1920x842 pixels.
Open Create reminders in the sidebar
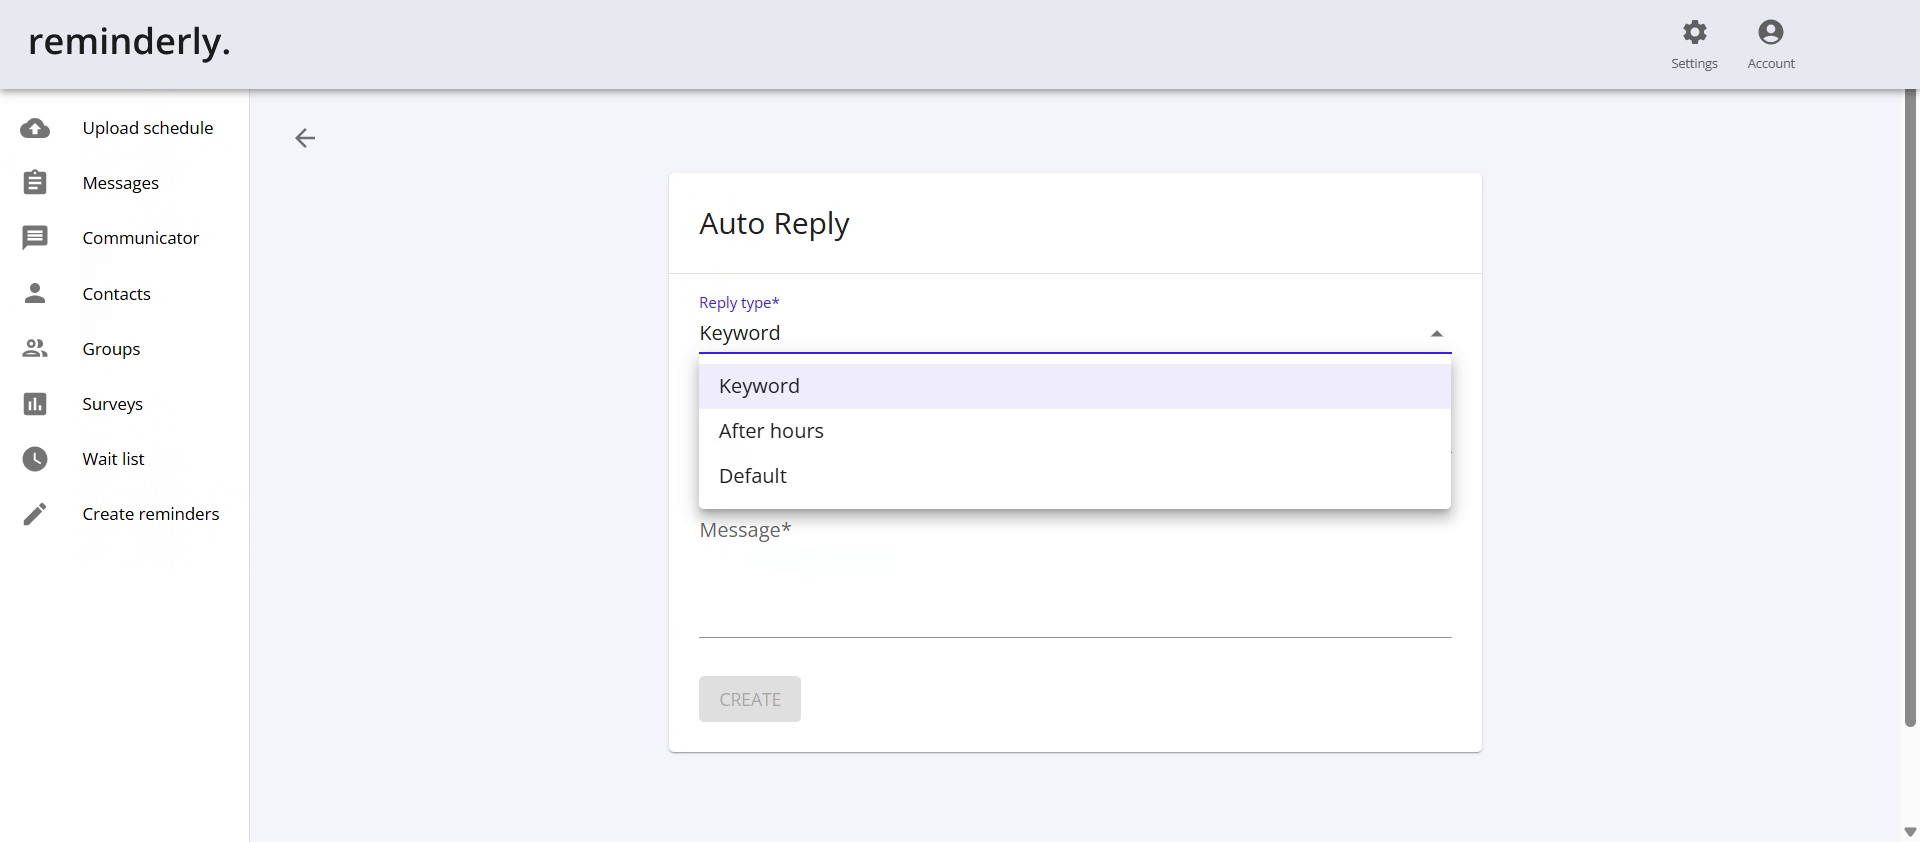point(151,514)
